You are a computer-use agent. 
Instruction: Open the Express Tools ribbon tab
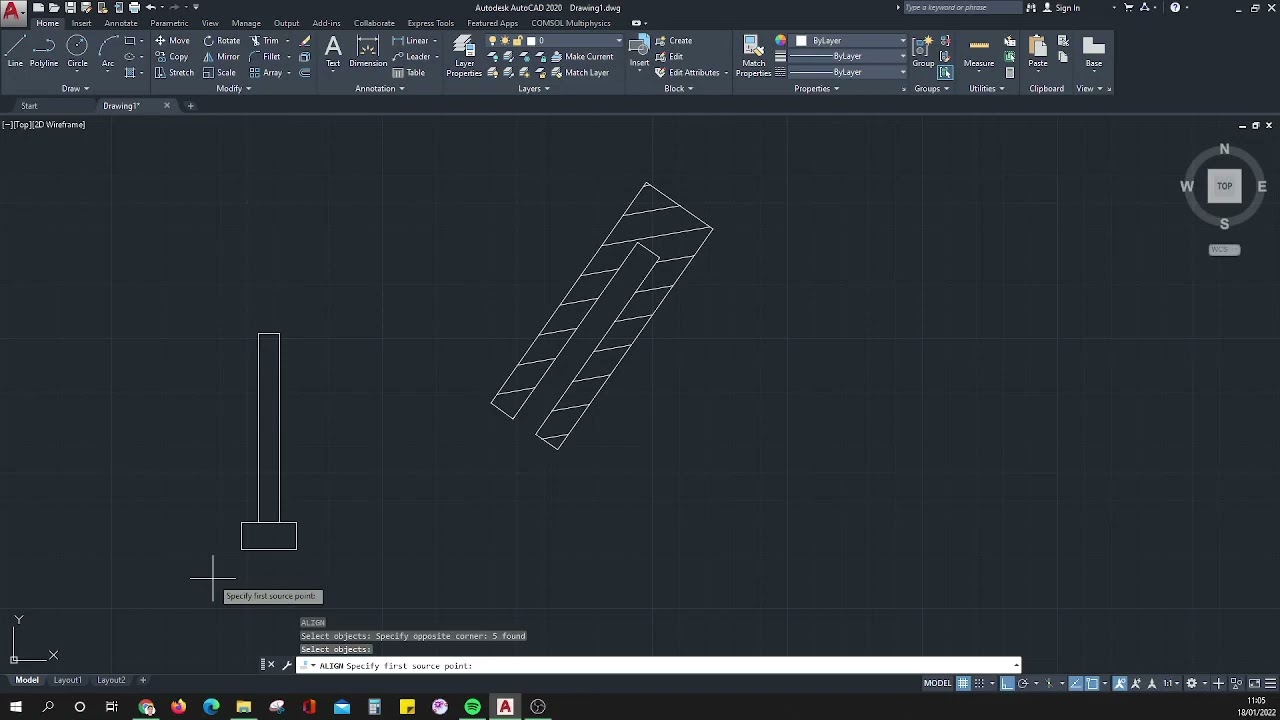click(431, 23)
